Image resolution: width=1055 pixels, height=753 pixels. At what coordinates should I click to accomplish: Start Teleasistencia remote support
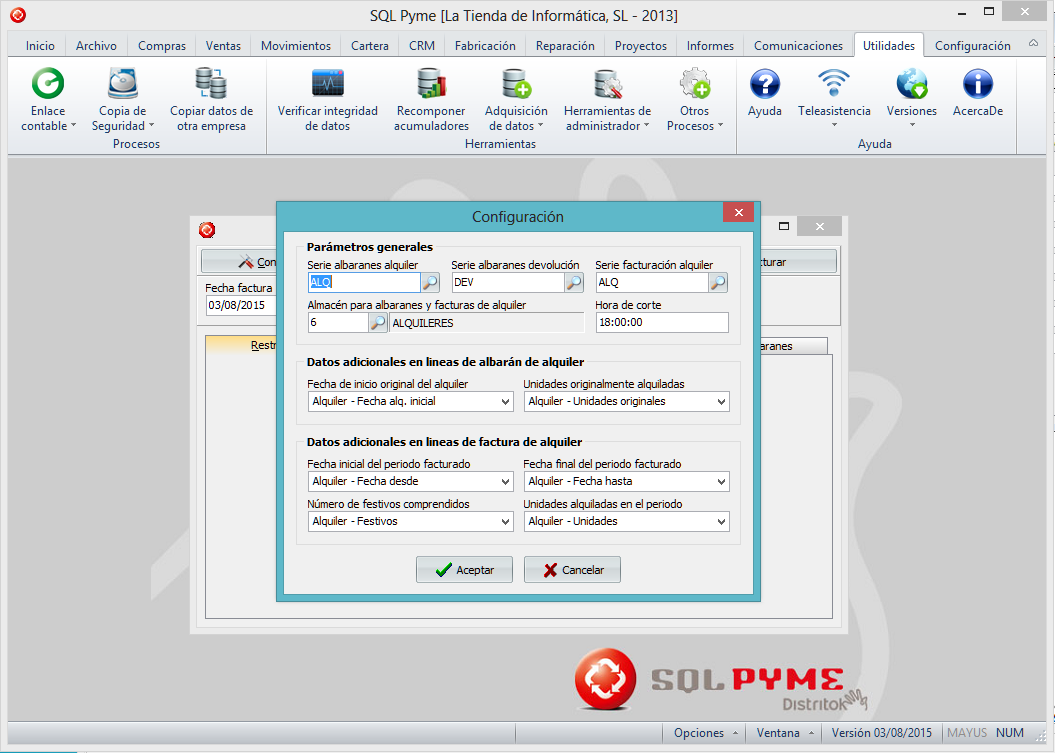tap(834, 84)
